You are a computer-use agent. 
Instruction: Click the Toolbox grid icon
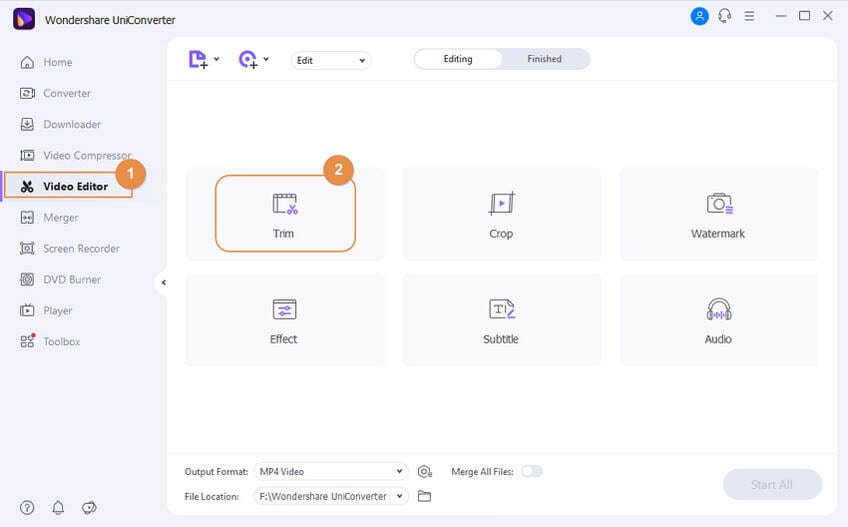tap(27, 341)
